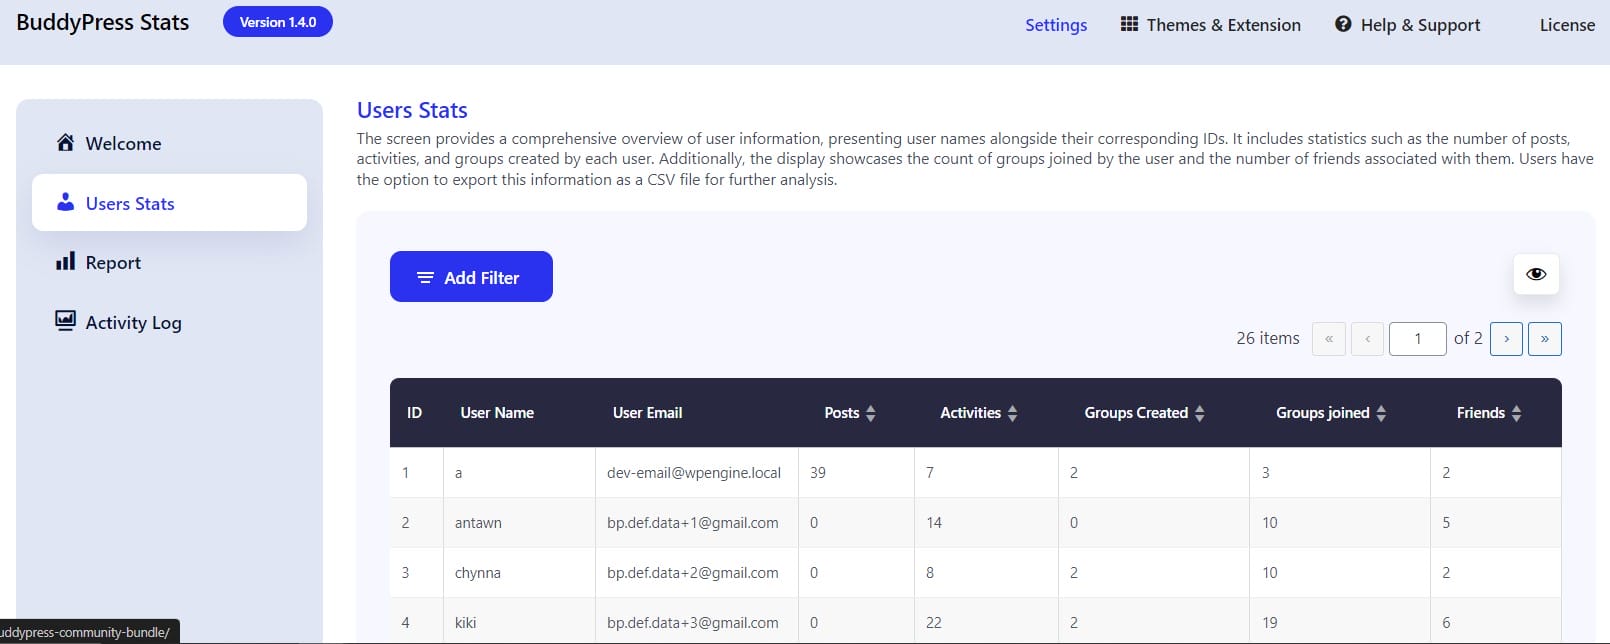Sort by Friends column arrows
The height and width of the screenshot is (644, 1610).
click(1516, 413)
